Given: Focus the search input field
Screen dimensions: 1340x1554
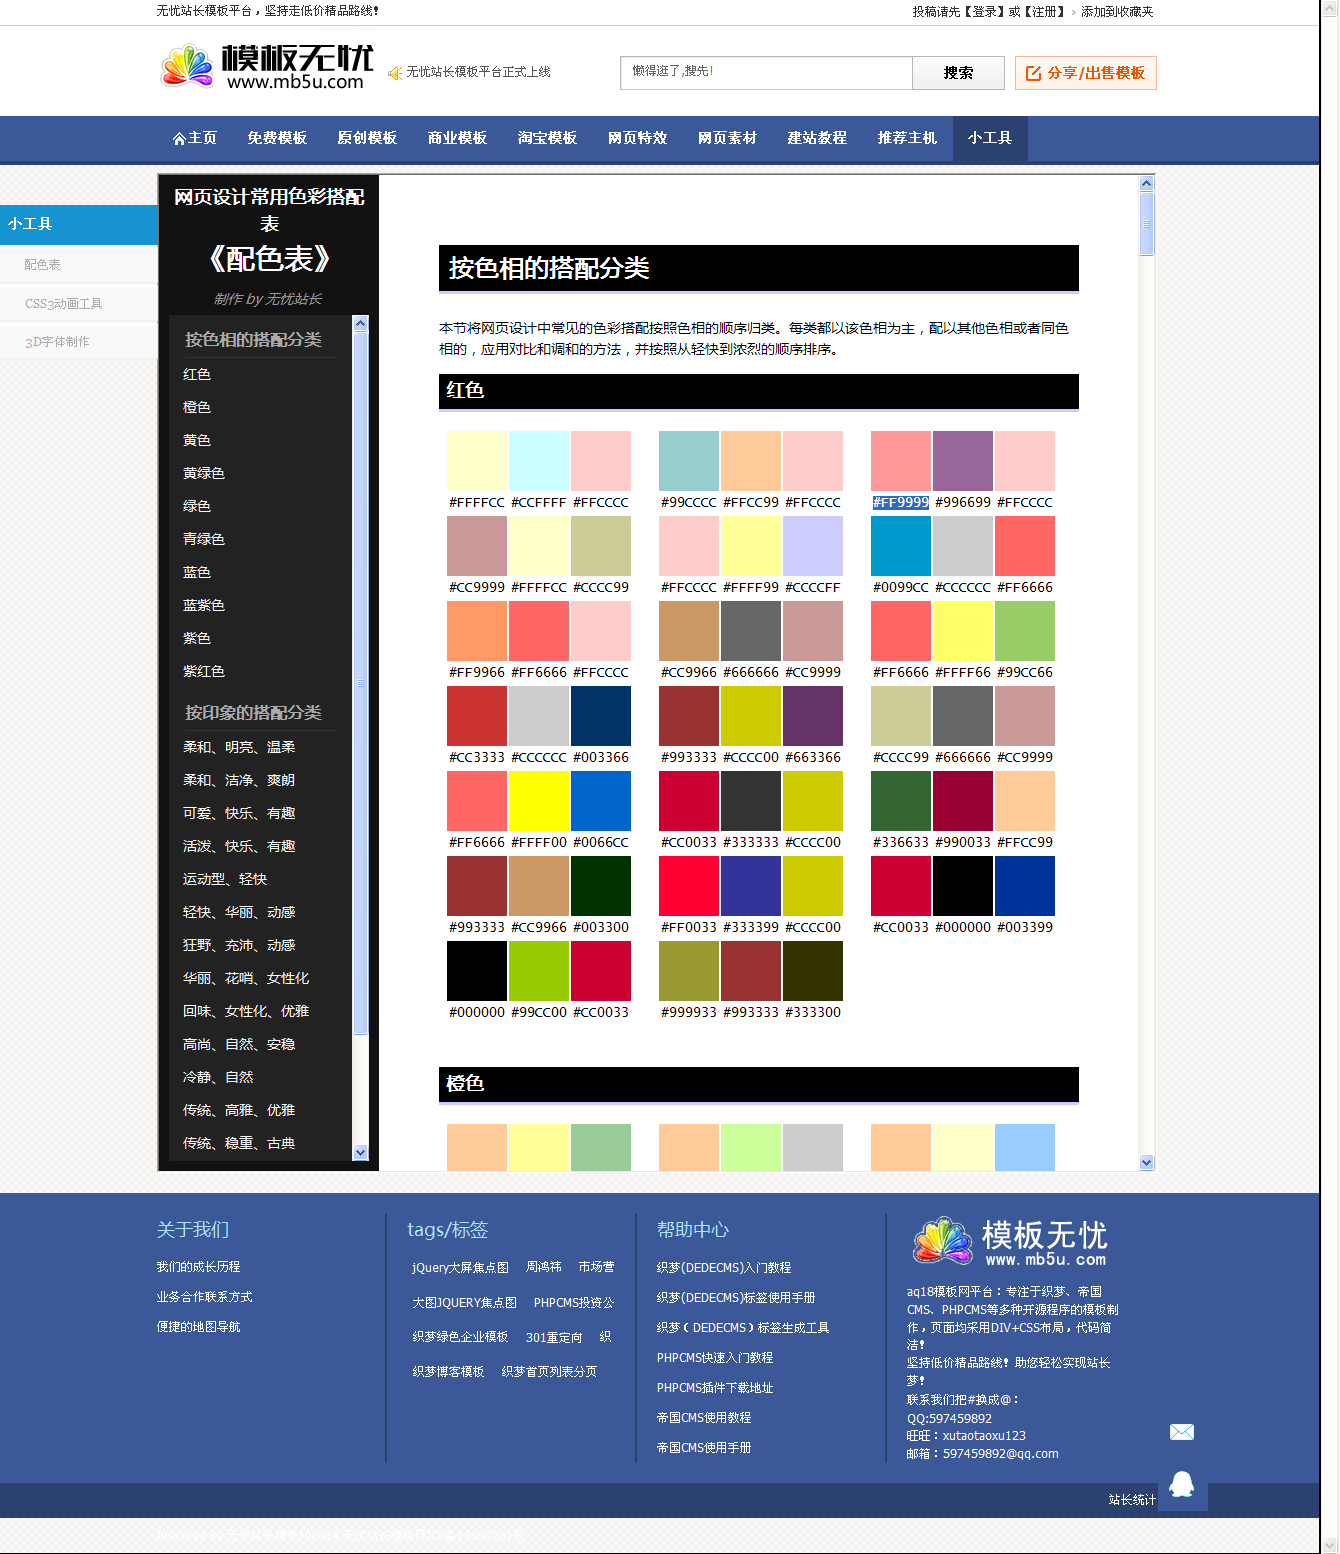Looking at the screenshot, I should point(766,73).
